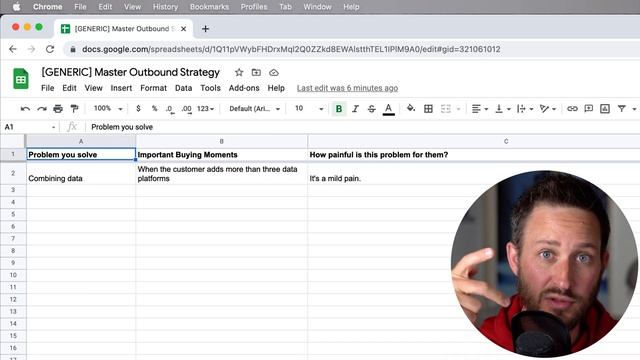
Task: Select the Paint format tool
Action: pos(74,109)
